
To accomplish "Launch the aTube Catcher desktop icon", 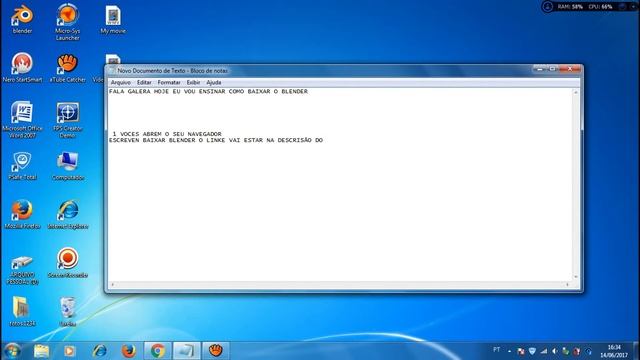I will [x=68, y=68].
